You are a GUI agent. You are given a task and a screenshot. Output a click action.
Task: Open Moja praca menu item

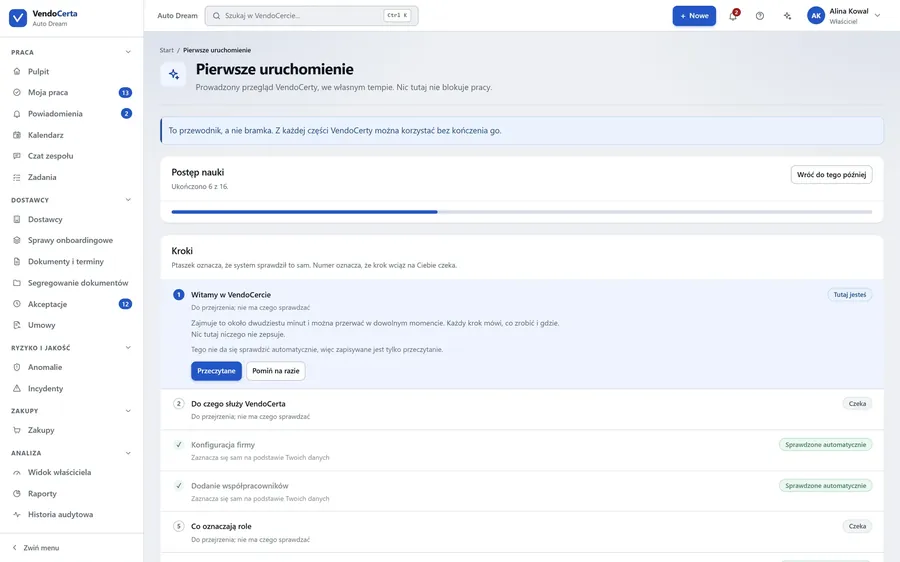(x=71, y=92)
